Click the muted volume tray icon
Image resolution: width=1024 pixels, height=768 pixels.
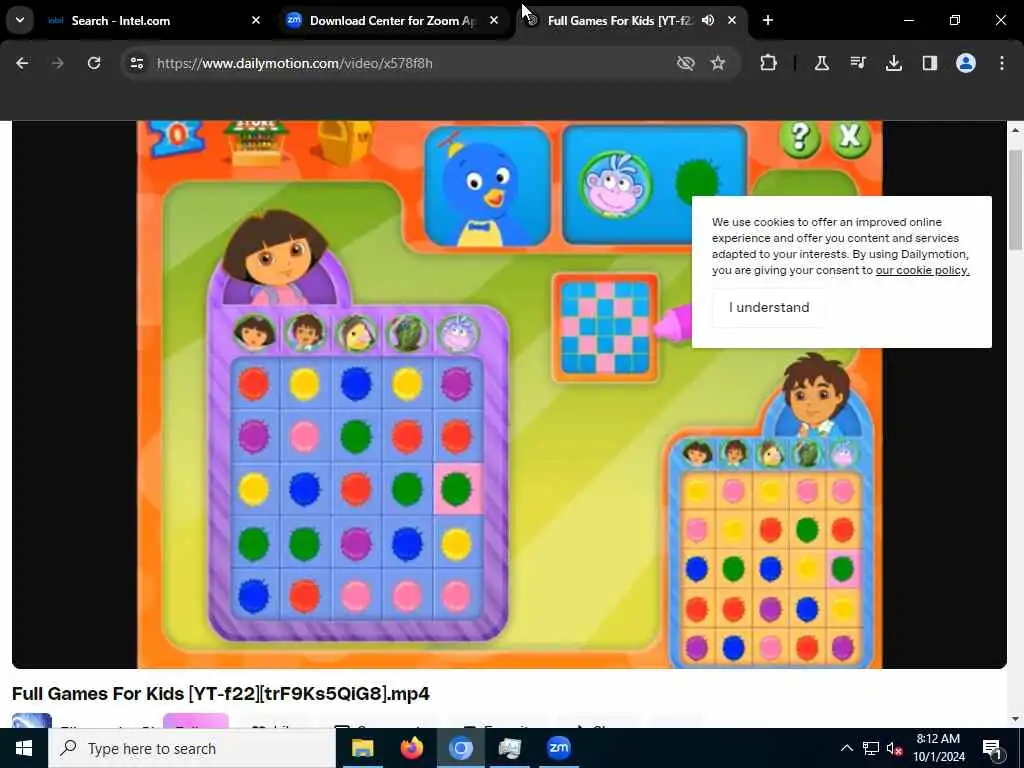point(894,748)
